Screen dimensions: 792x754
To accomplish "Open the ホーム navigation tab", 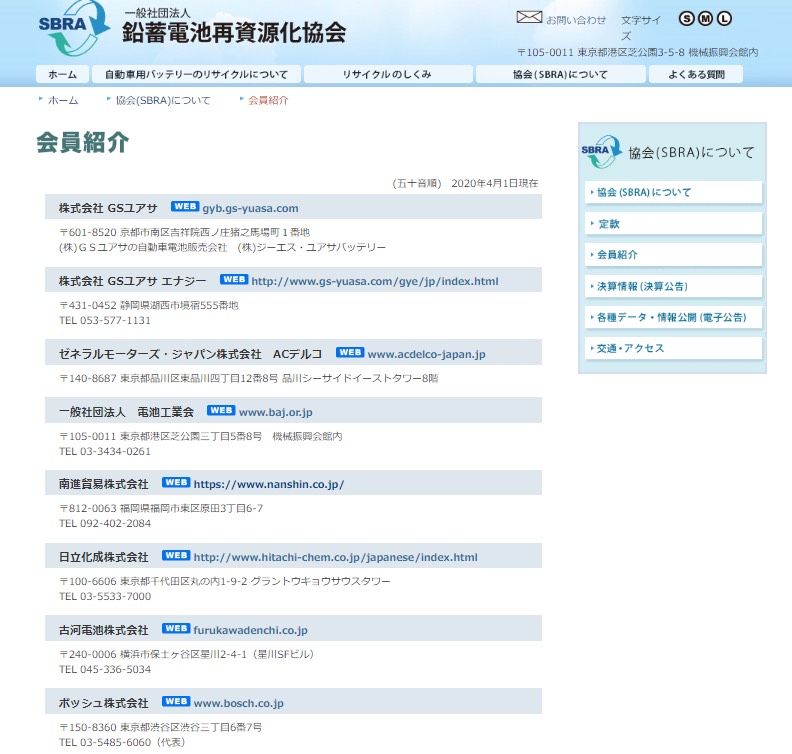I will (x=63, y=74).
